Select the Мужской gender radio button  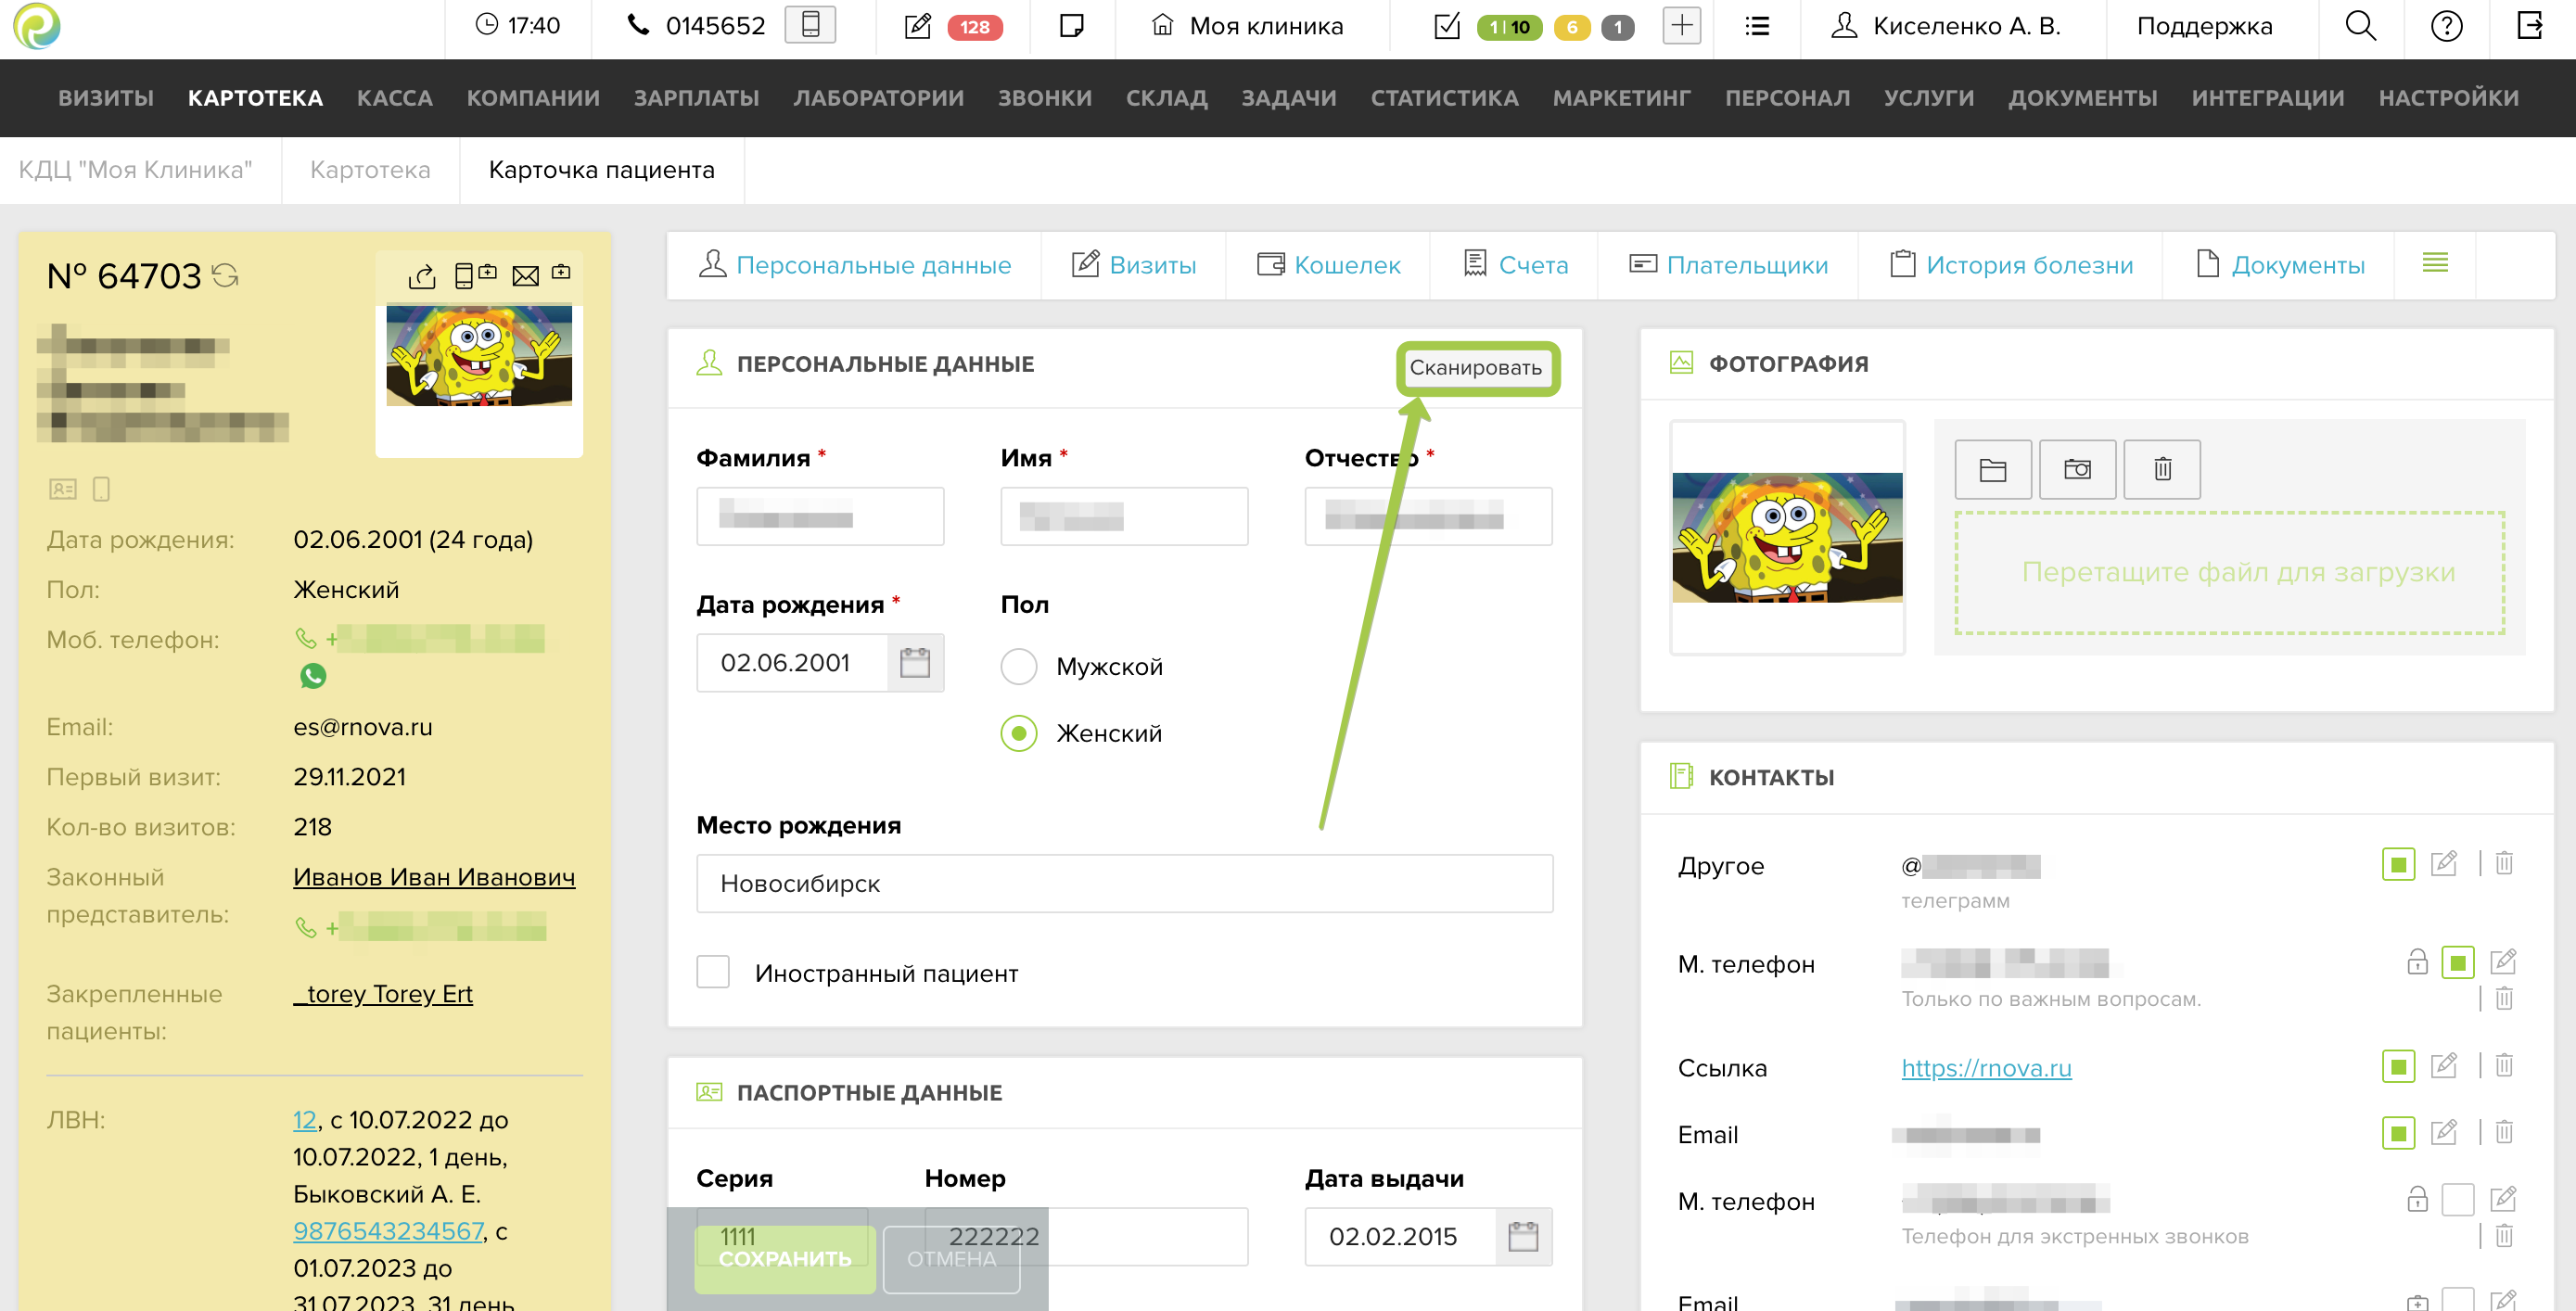click(x=1019, y=666)
